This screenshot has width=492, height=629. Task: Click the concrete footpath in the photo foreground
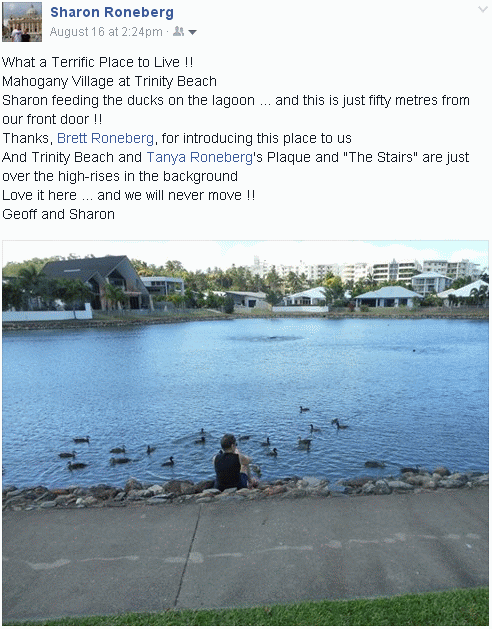point(246,556)
